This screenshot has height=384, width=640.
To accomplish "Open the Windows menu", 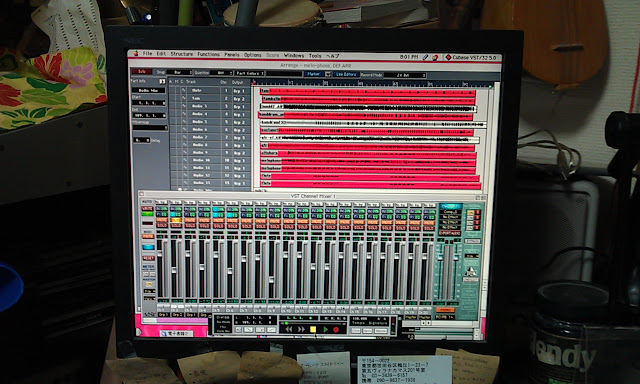I will coord(294,55).
